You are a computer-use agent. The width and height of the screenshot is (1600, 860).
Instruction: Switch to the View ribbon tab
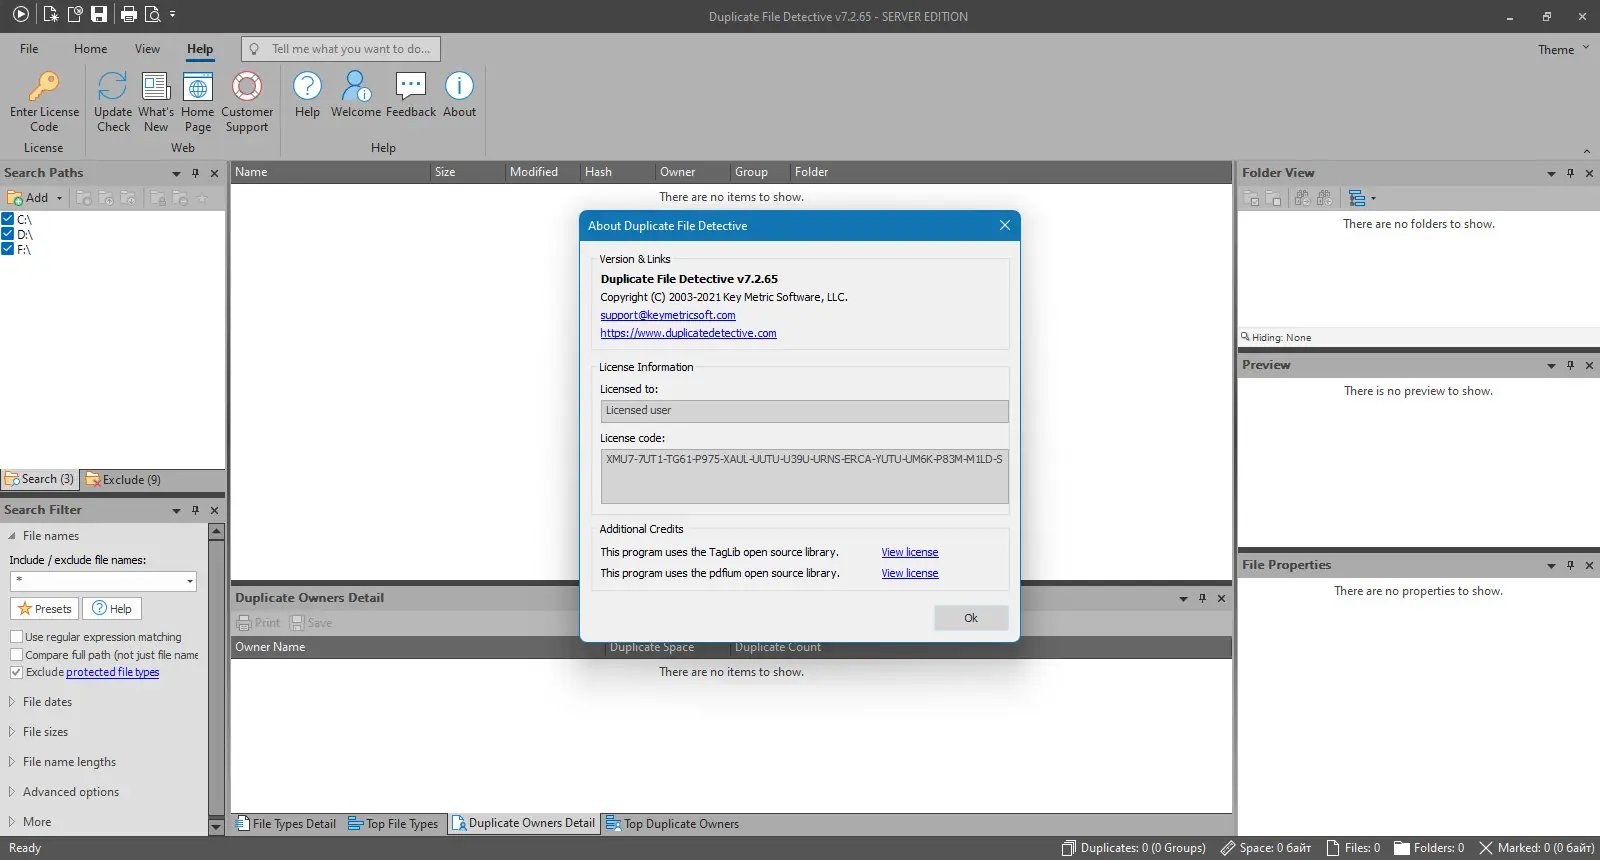pyautogui.click(x=147, y=49)
